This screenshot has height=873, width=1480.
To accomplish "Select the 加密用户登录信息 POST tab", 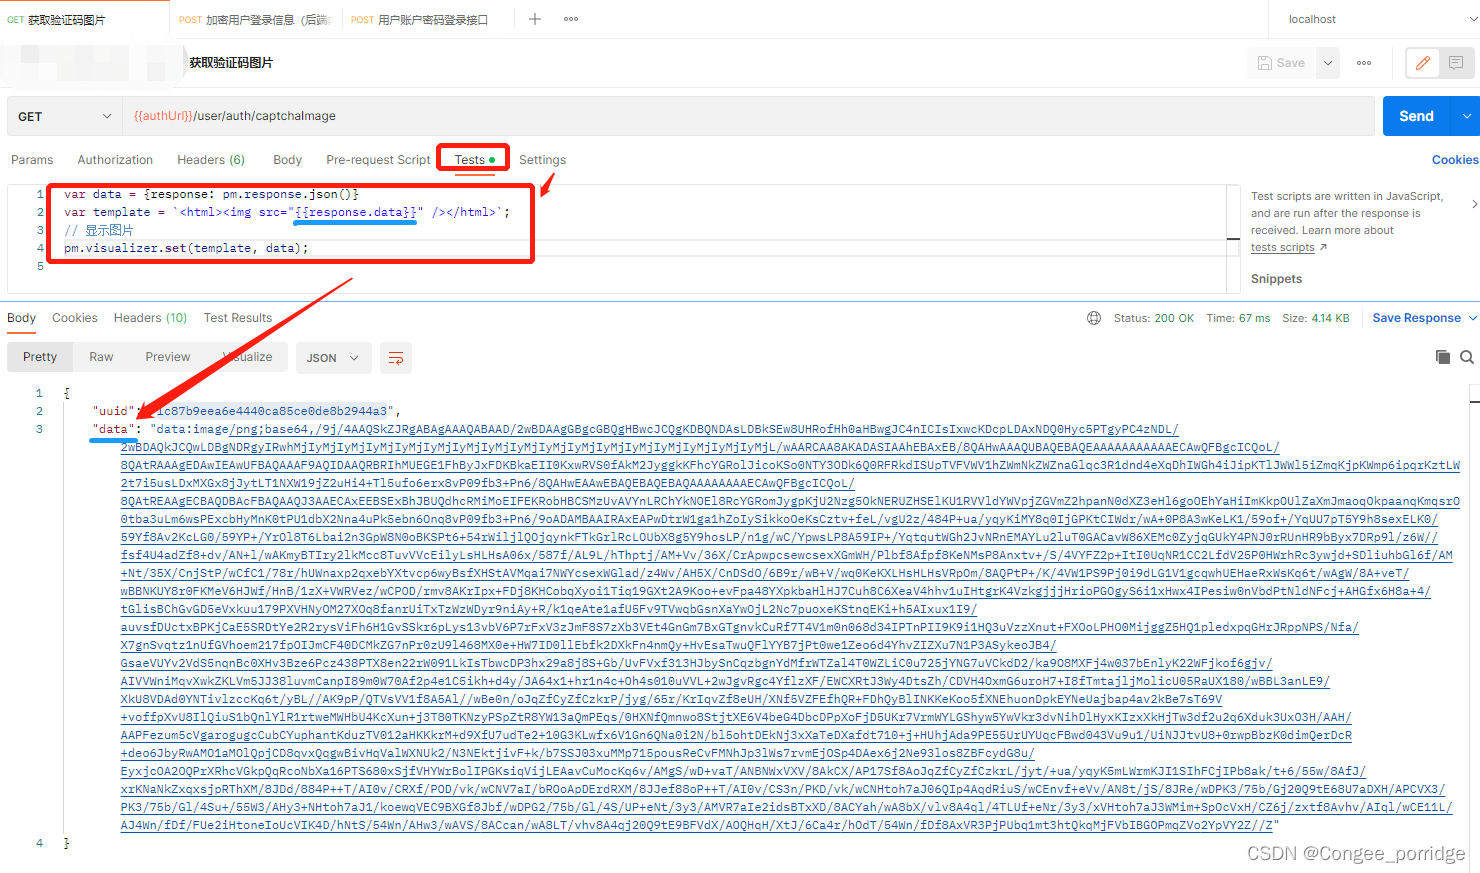I will [256, 19].
